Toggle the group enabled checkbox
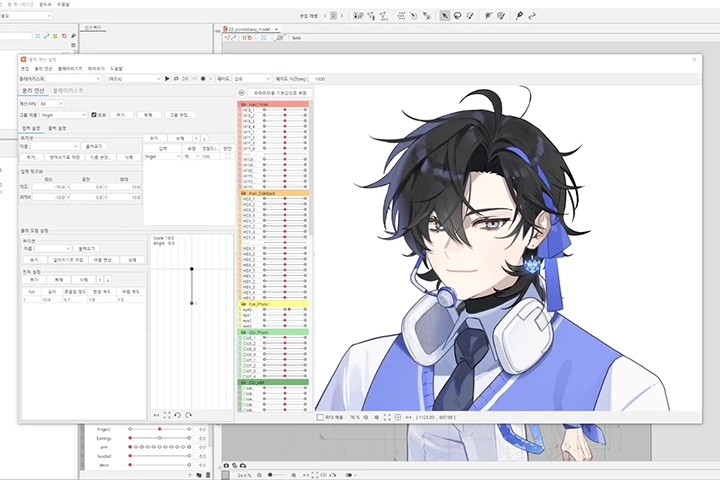The width and height of the screenshot is (720, 480). [x=94, y=115]
